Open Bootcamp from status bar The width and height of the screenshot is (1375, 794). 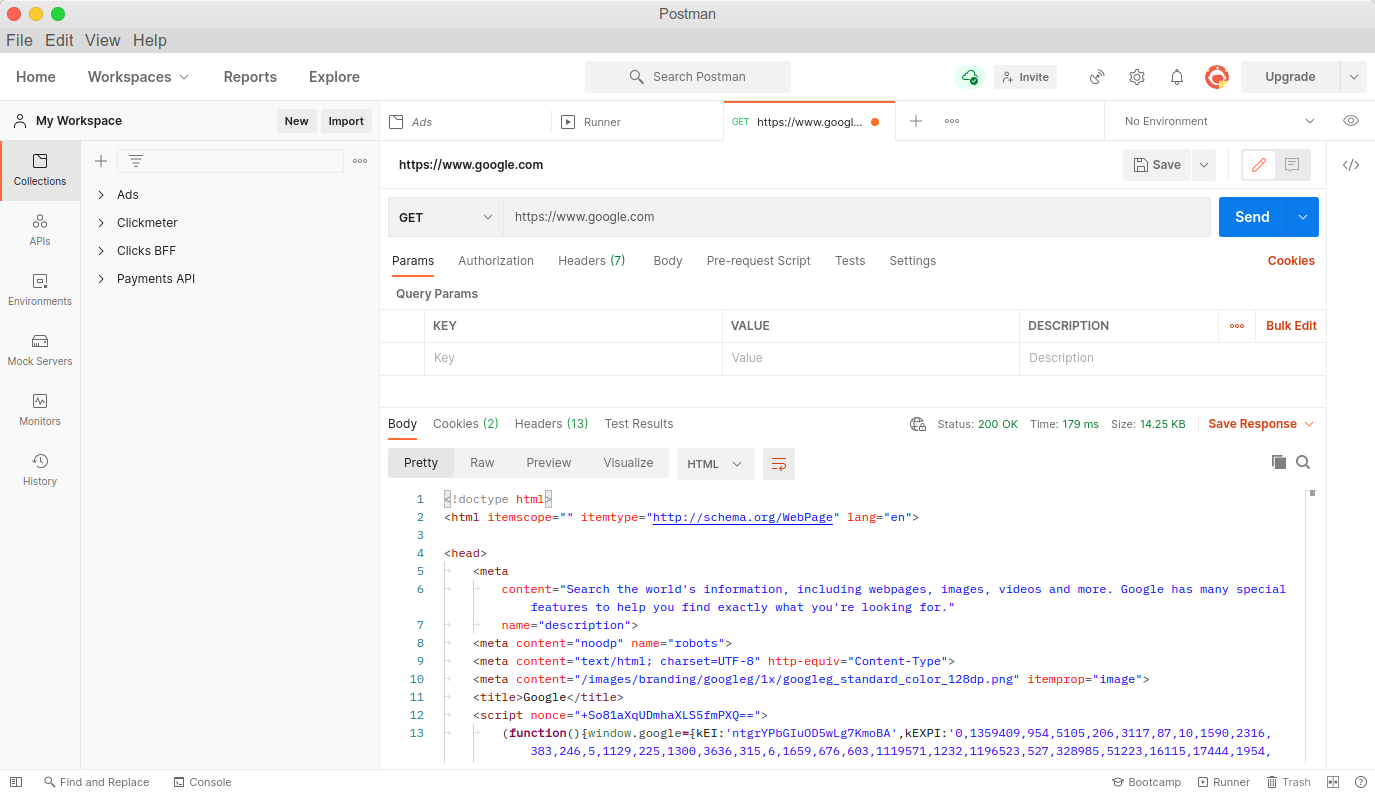coord(1146,782)
